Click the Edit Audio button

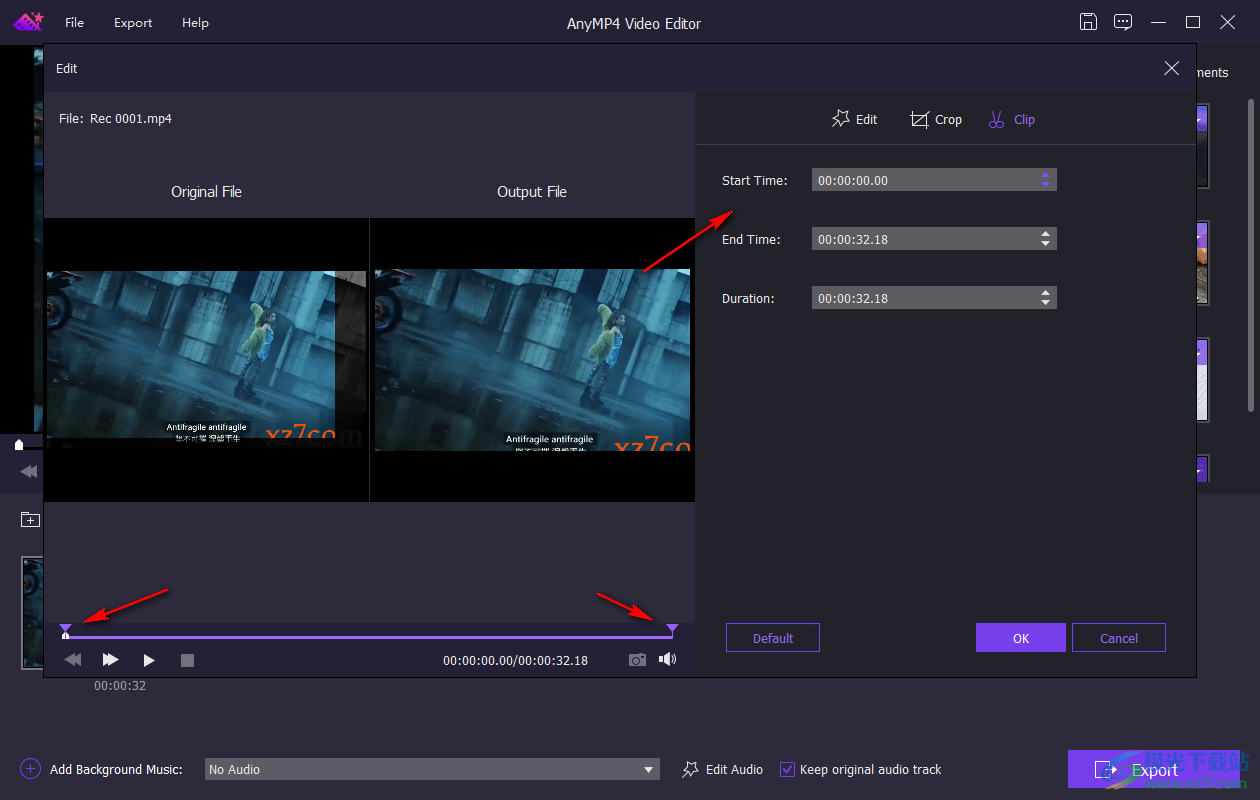(x=722, y=769)
